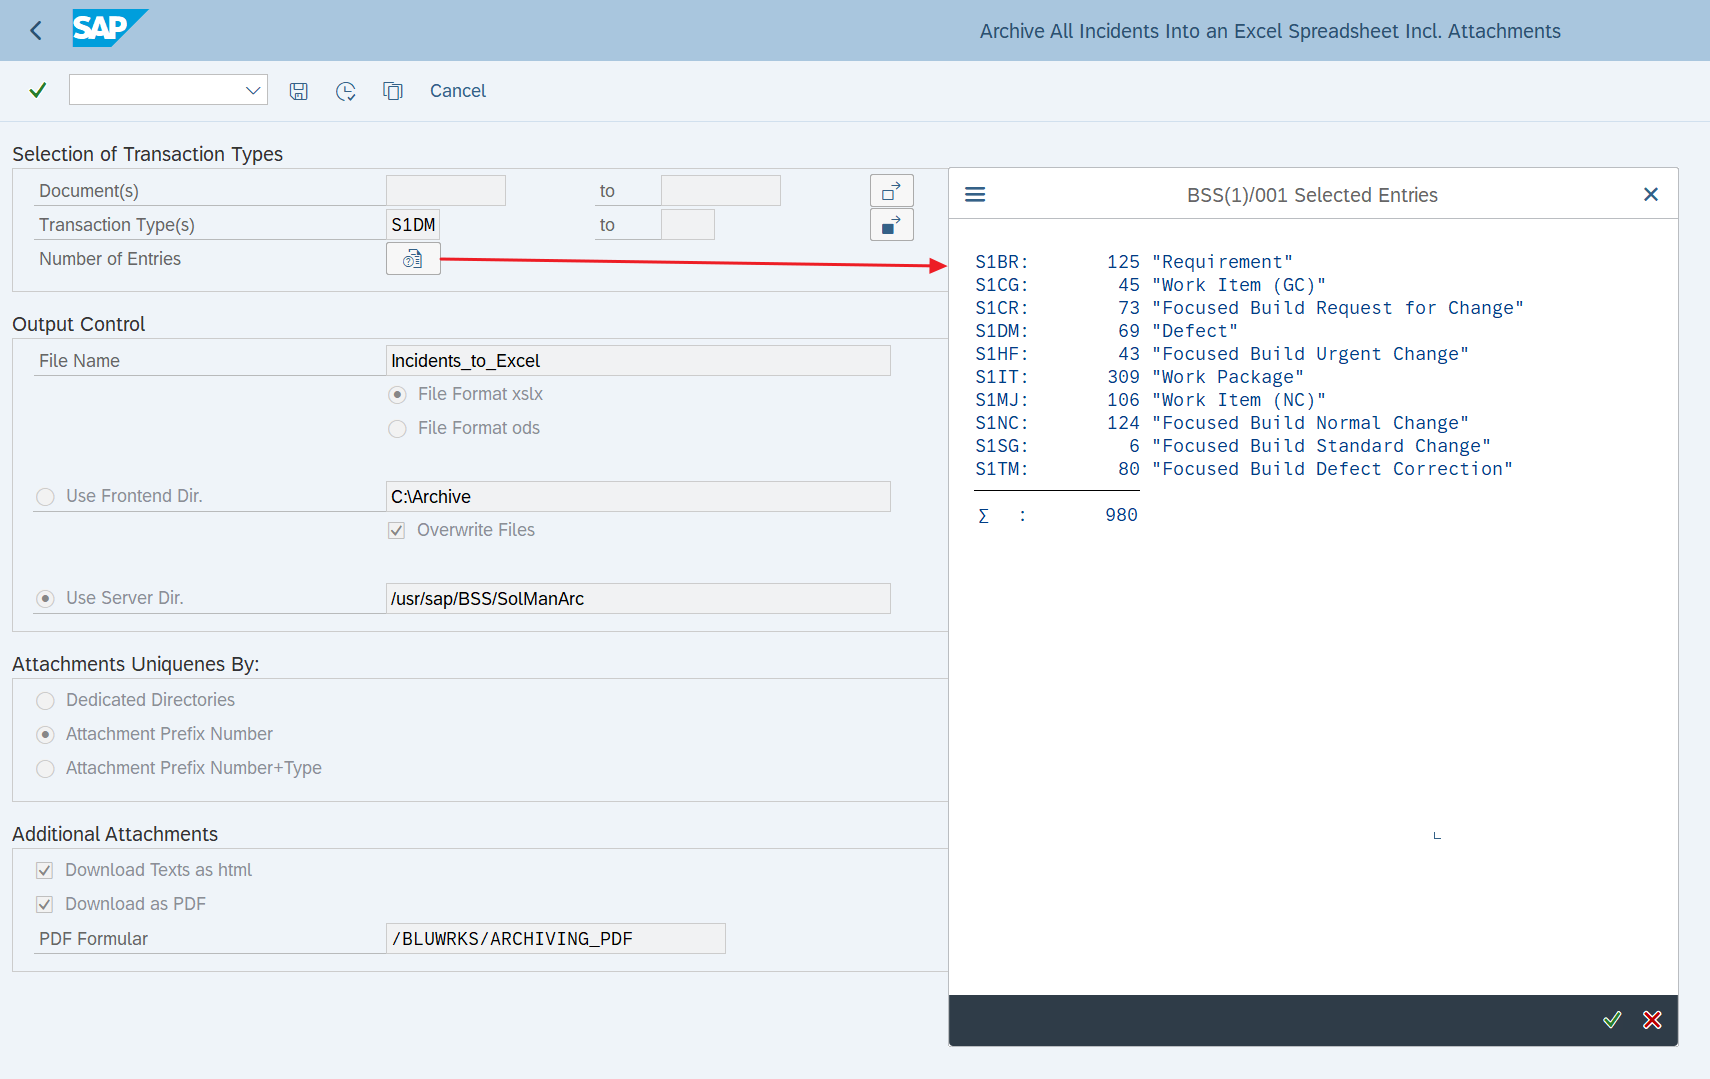This screenshot has height=1079, width=1710.
Task: Toggle the Overwrite Files checkbox
Action: coord(397,531)
